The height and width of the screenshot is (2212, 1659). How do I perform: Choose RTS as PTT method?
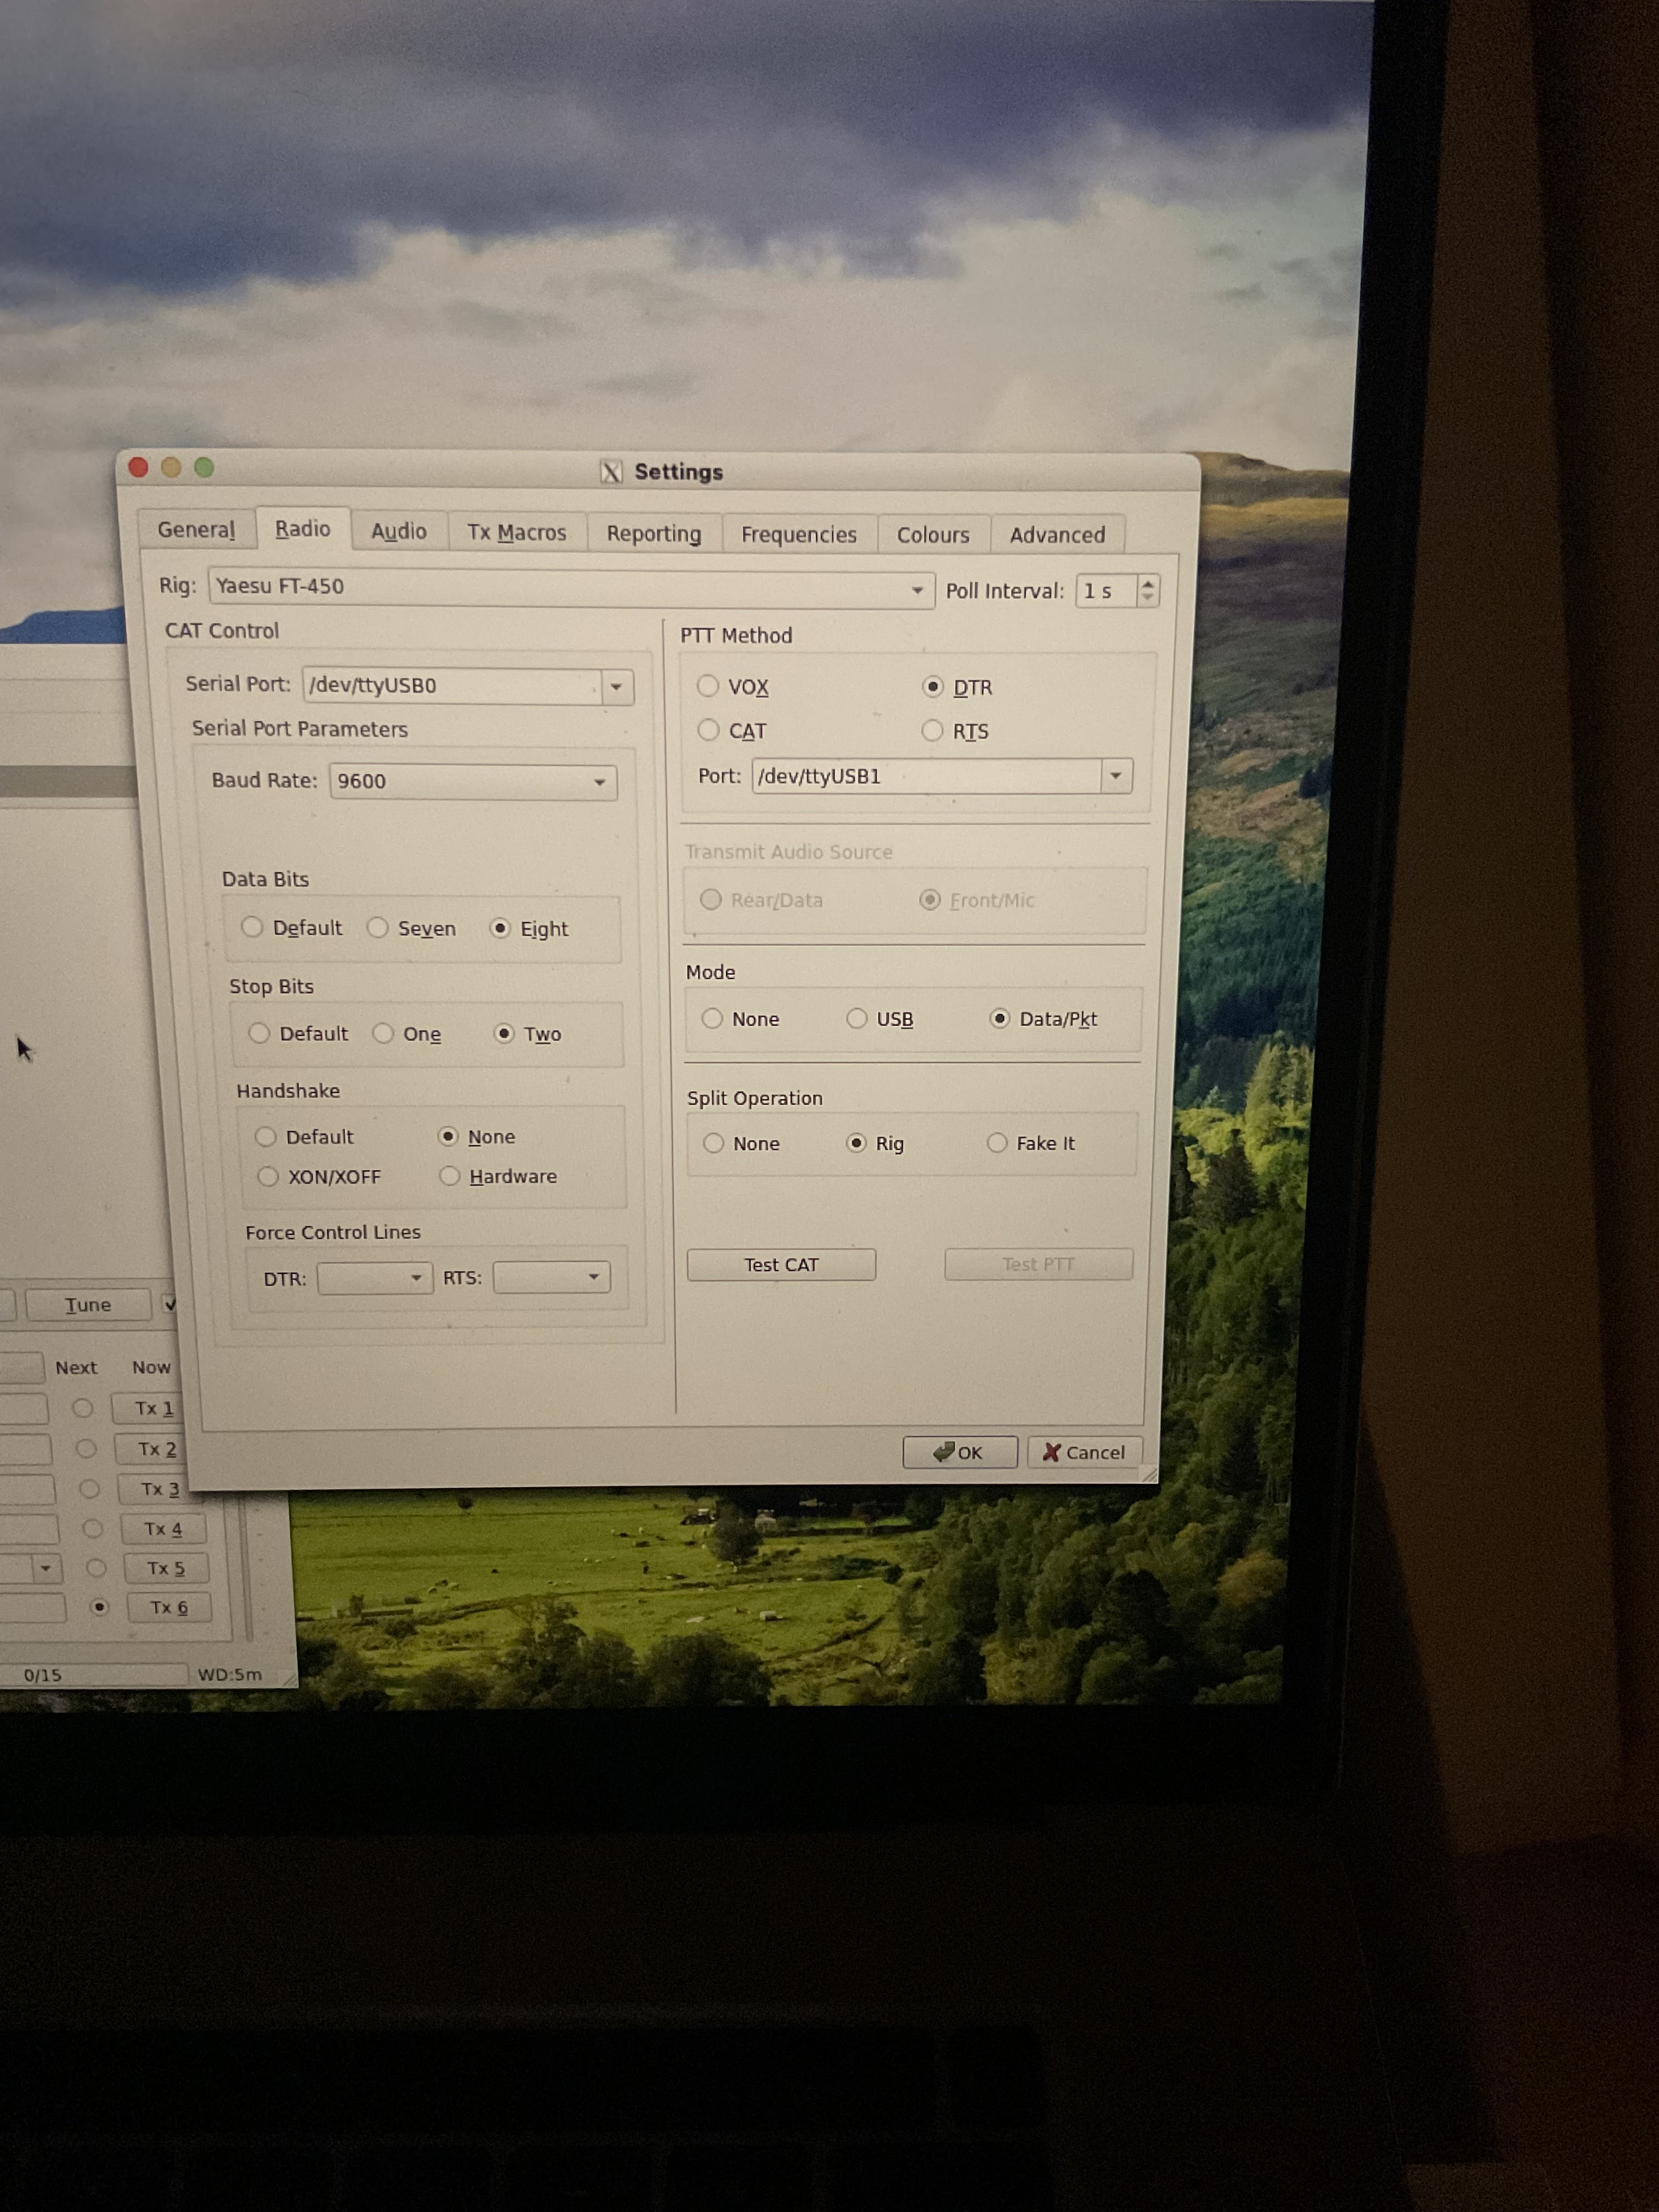[x=932, y=731]
